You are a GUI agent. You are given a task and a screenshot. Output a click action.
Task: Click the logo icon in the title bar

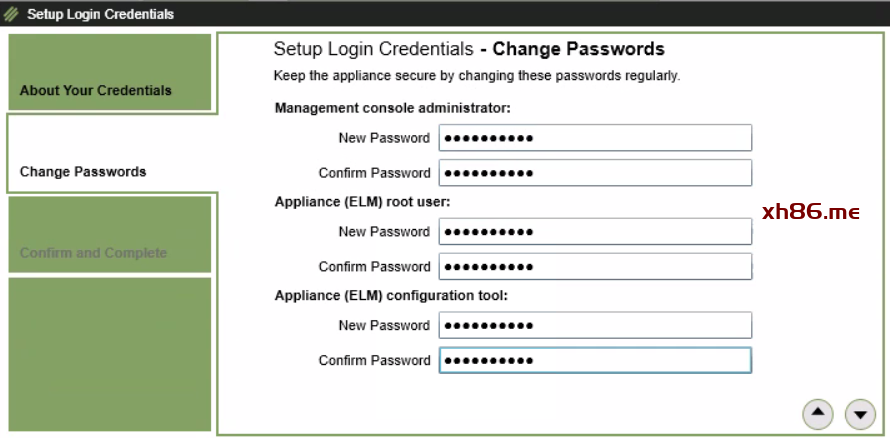coord(11,14)
